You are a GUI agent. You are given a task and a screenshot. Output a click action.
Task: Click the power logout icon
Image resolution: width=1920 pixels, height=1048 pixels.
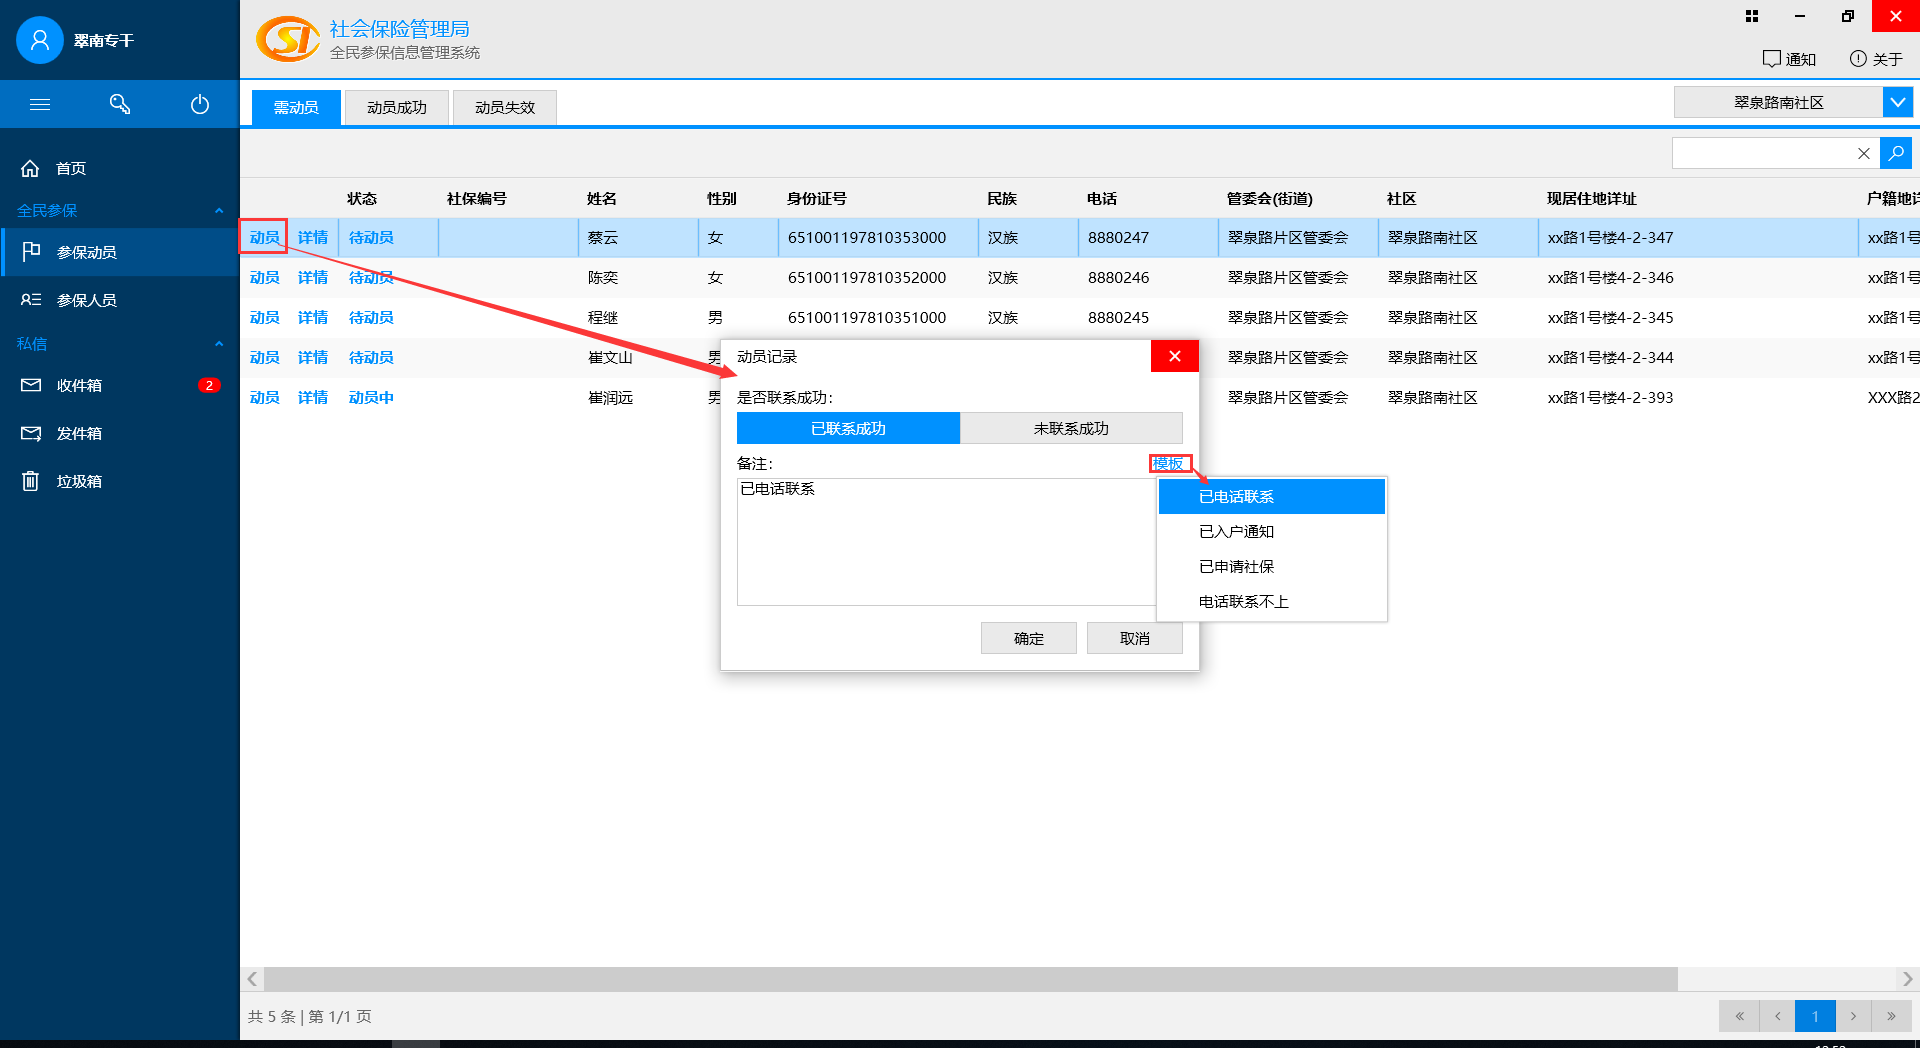pyautogui.click(x=200, y=104)
